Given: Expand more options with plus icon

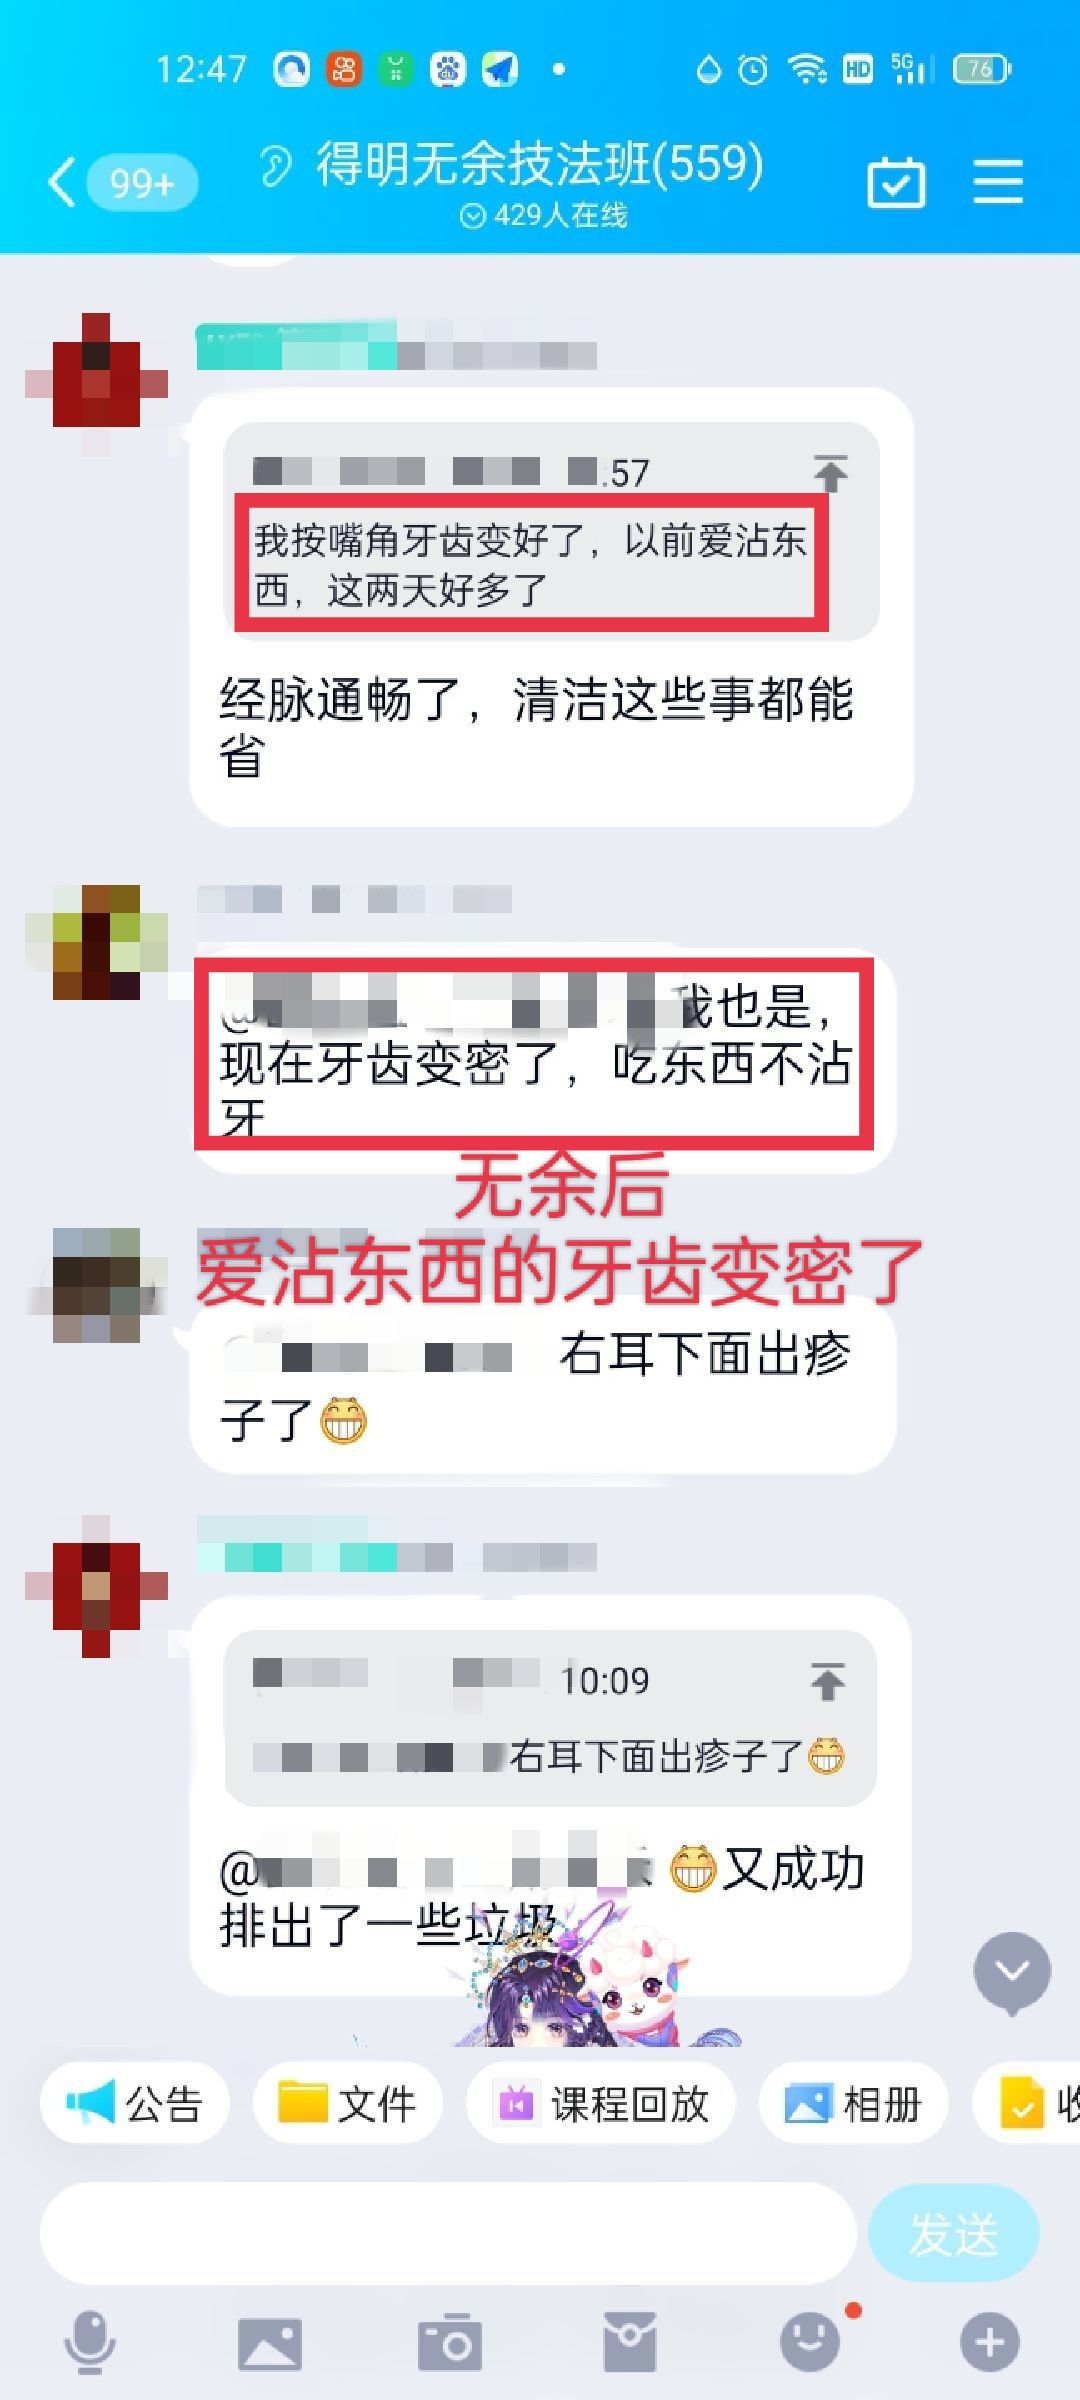Looking at the screenshot, I should click(x=990, y=2342).
